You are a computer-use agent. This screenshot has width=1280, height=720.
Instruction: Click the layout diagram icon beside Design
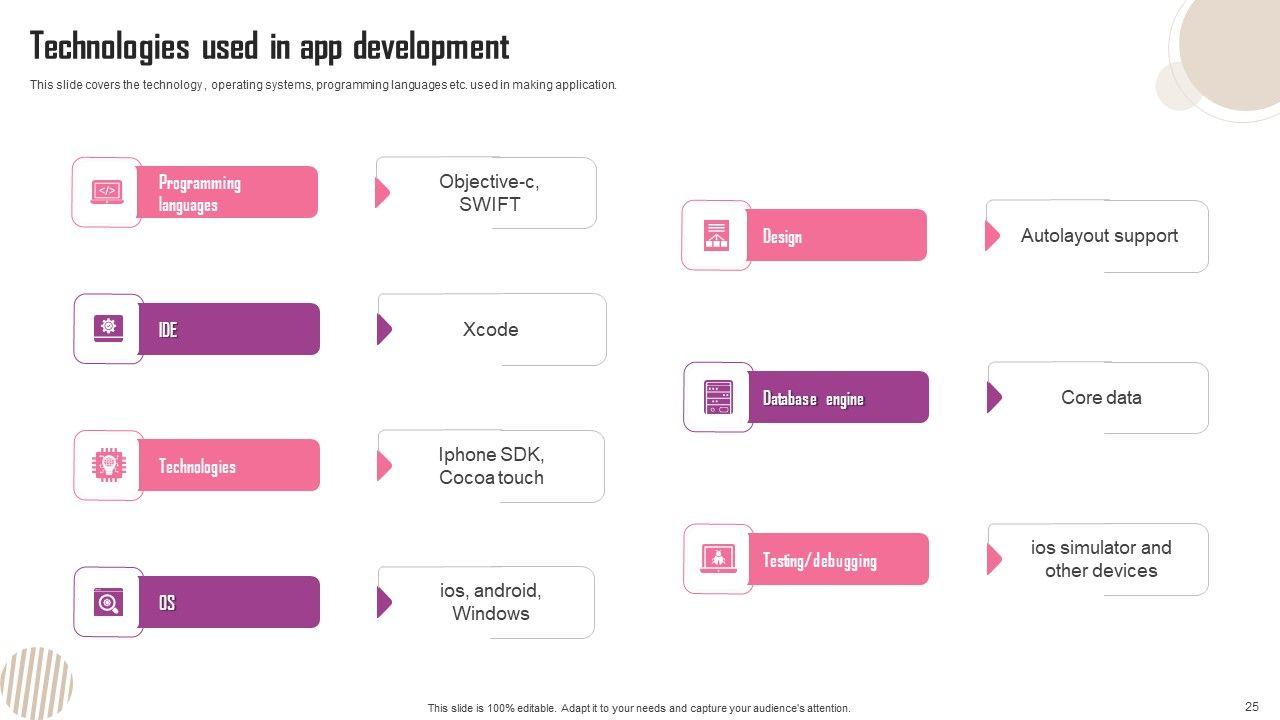point(716,235)
